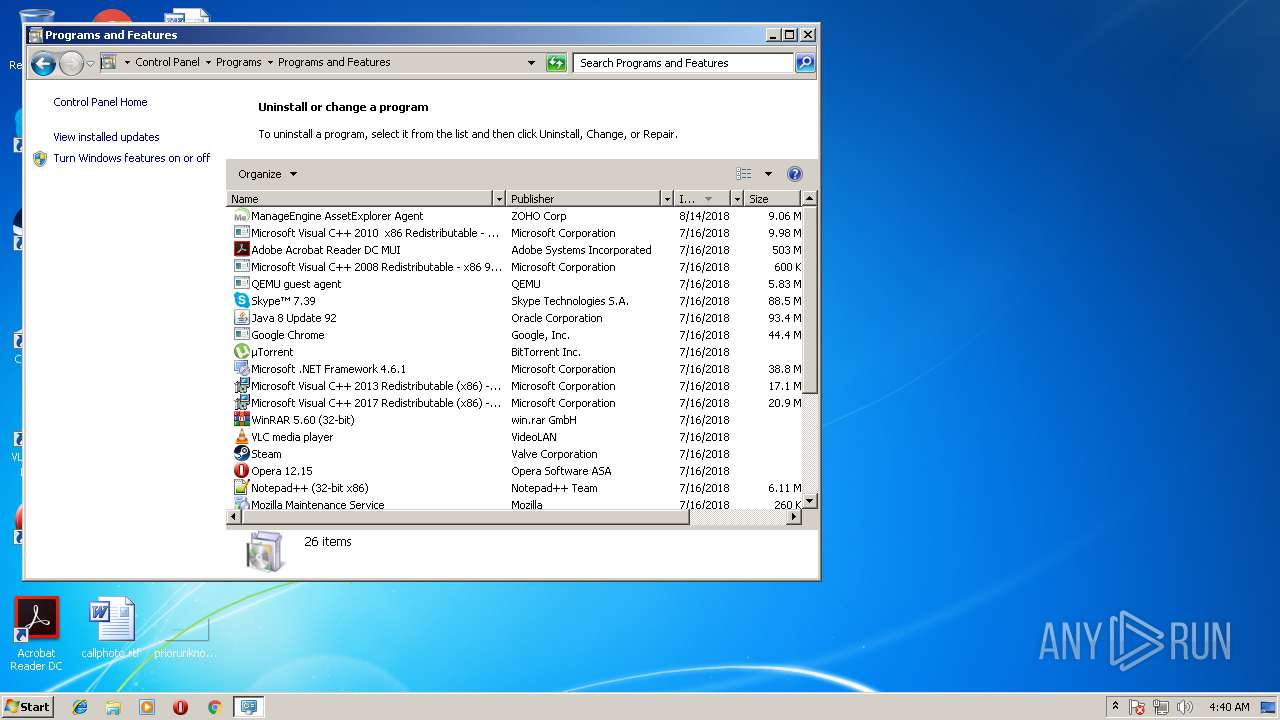Open the Installed On column filter dropdown

coord(737,199)
